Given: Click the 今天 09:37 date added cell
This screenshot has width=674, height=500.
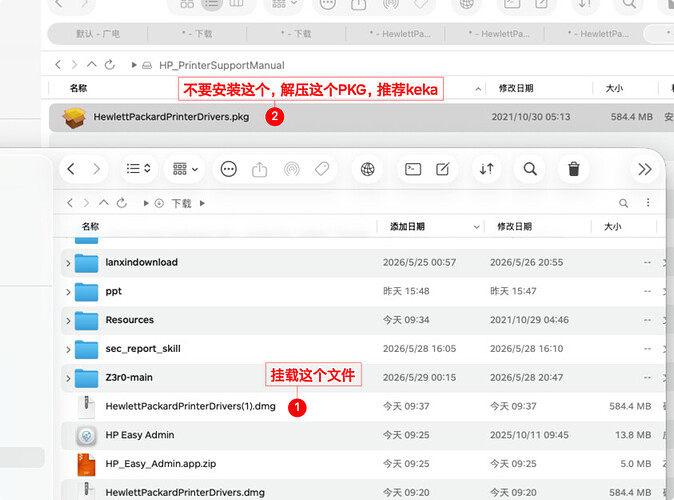Looking at the screenshot, I should click(x=406, y=406).
